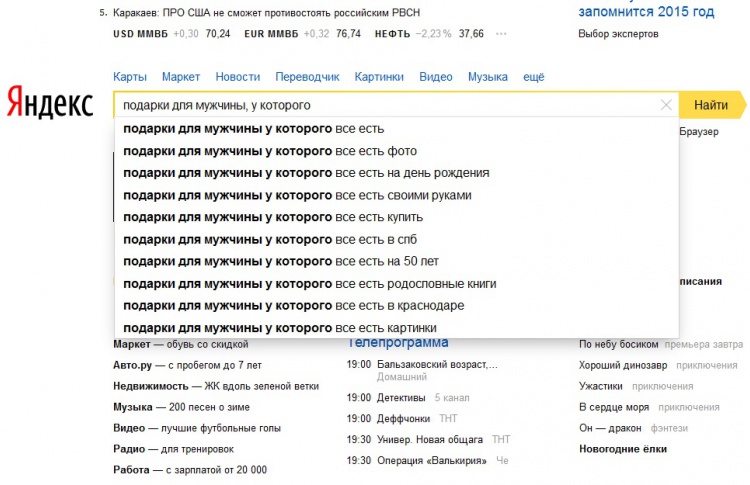Open TV listing 'Деффчонки' on ТНТ

(x=402, y=419)
